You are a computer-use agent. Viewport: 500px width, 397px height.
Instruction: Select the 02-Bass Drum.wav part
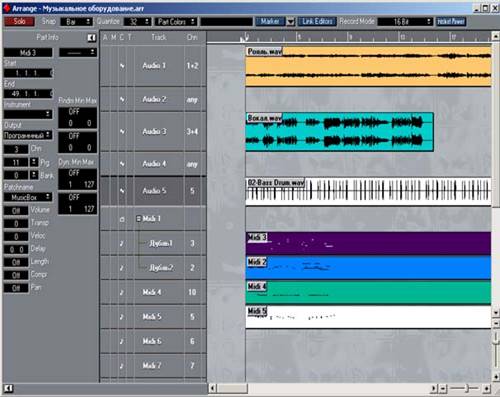click(368, 191)
